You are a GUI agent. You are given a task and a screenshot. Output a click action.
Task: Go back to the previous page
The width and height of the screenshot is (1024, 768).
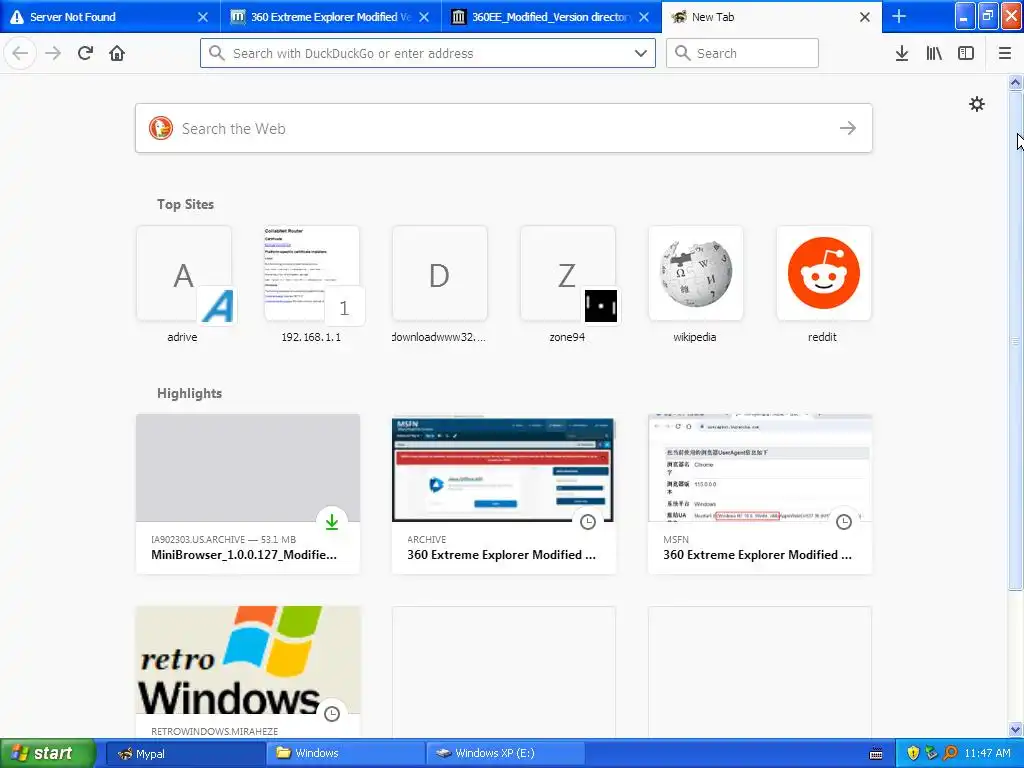pyautogui.click(x=20, y=53)
